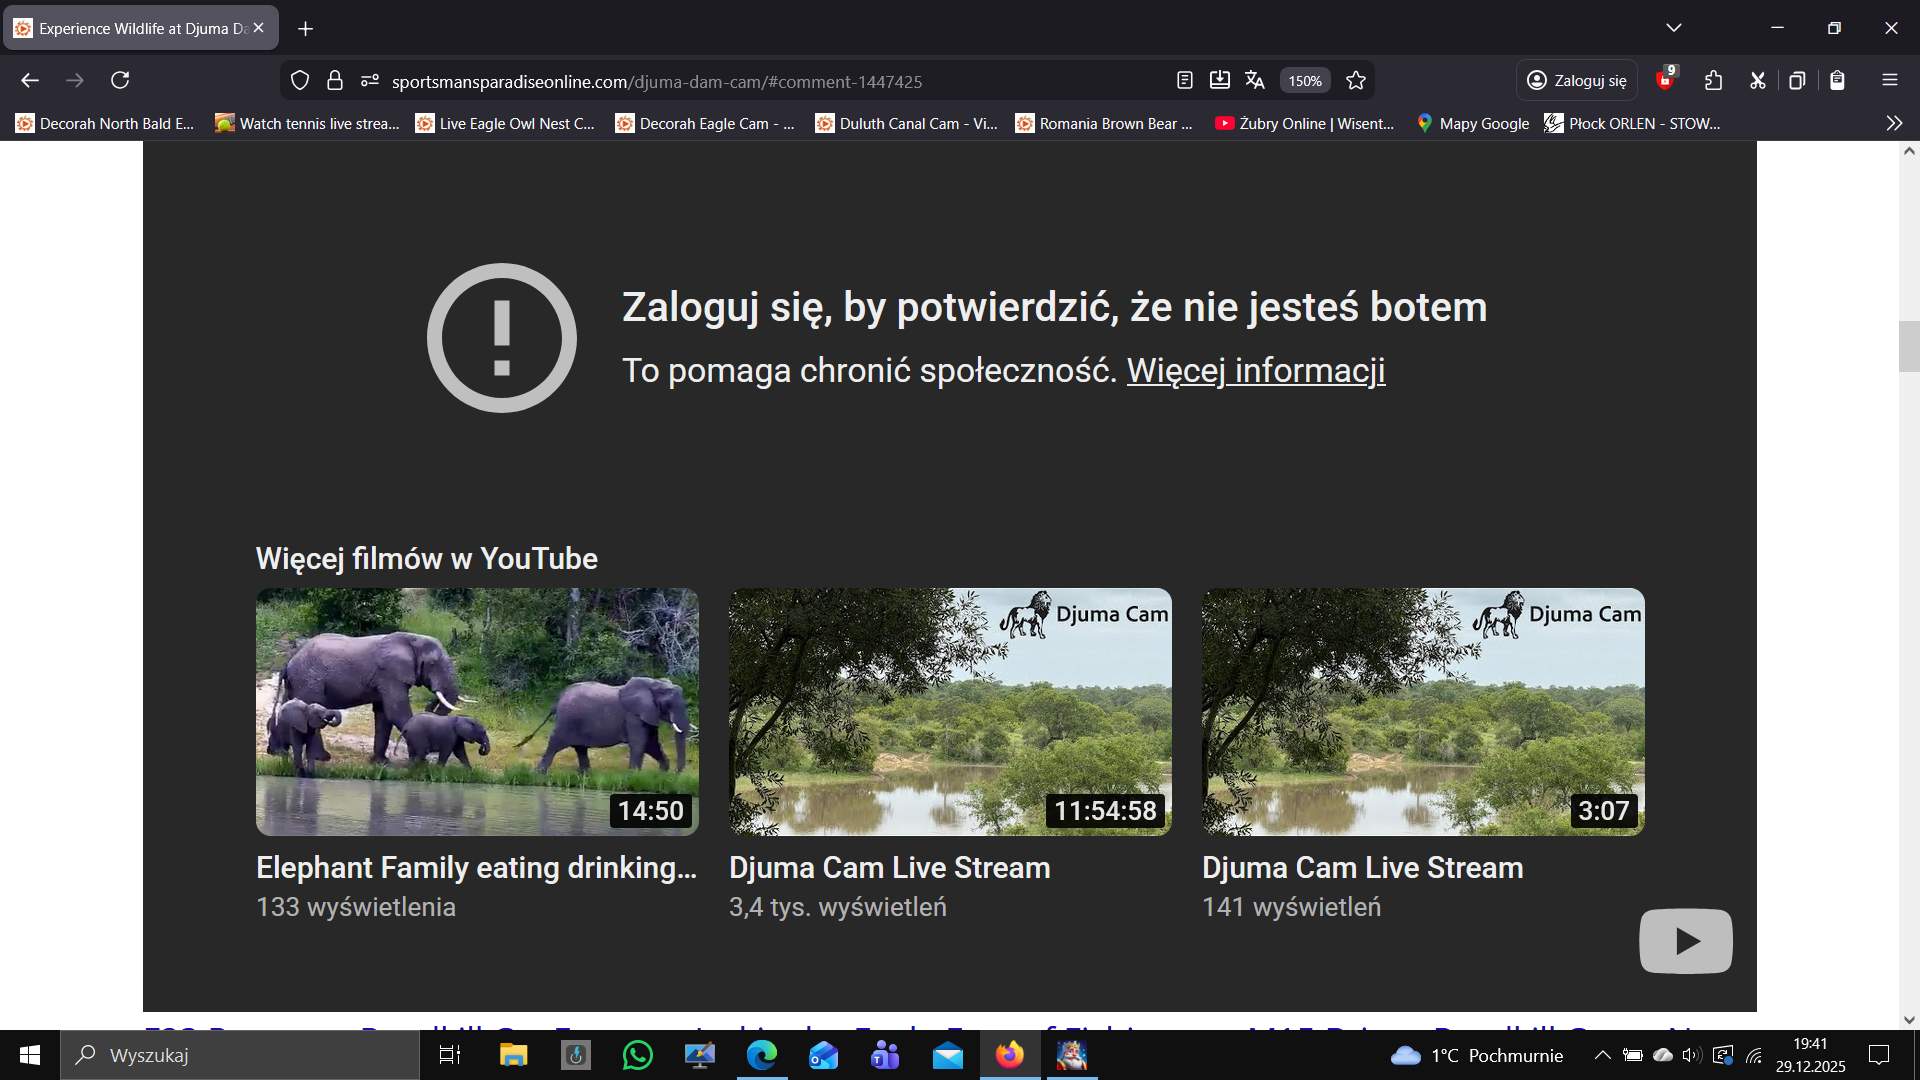This screenshot has width=1920, height=1080.
Task: Open the Windows Start menu
Action: (30, 1055)
